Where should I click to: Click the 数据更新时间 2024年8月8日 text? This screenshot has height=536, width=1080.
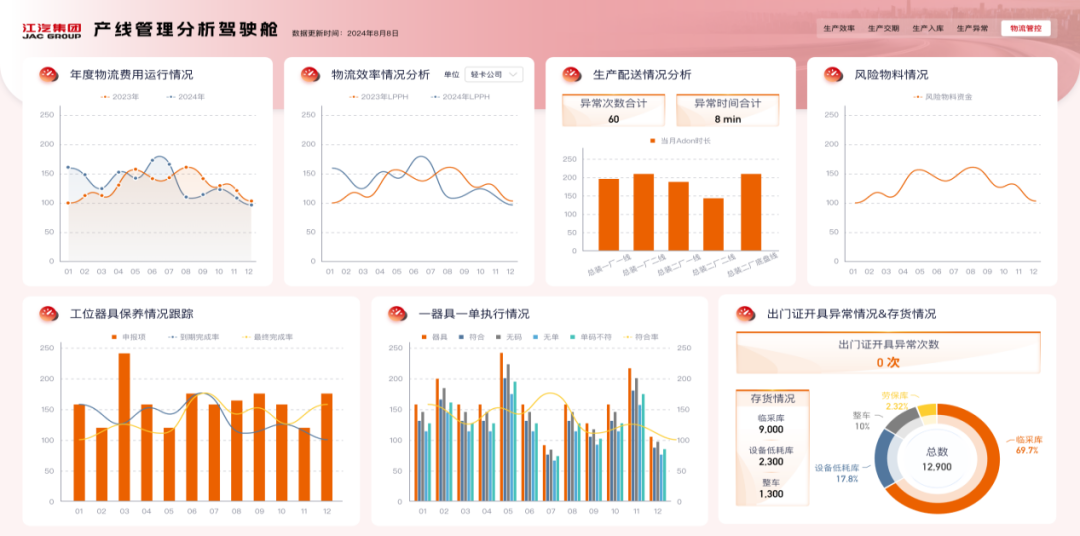coord(345,32)
